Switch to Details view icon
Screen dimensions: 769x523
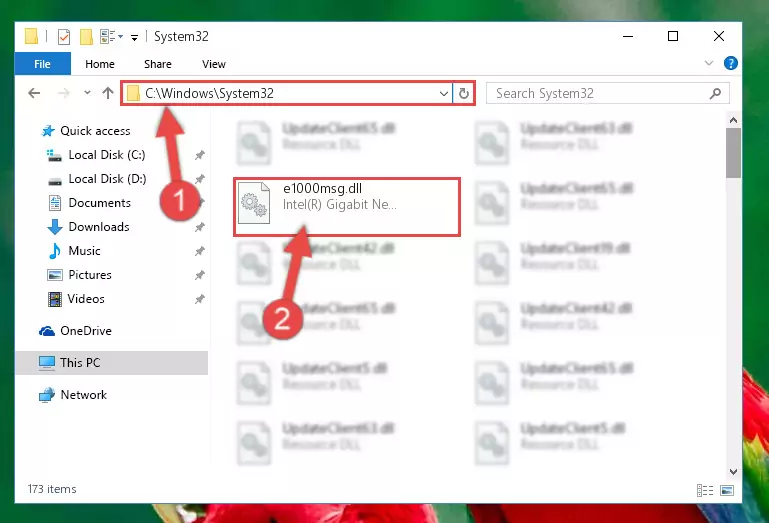pos(705,490)
